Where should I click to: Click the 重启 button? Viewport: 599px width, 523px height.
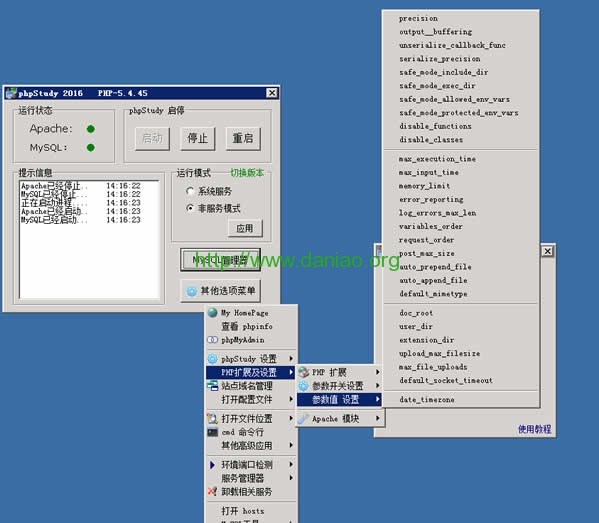click(243, 138)
